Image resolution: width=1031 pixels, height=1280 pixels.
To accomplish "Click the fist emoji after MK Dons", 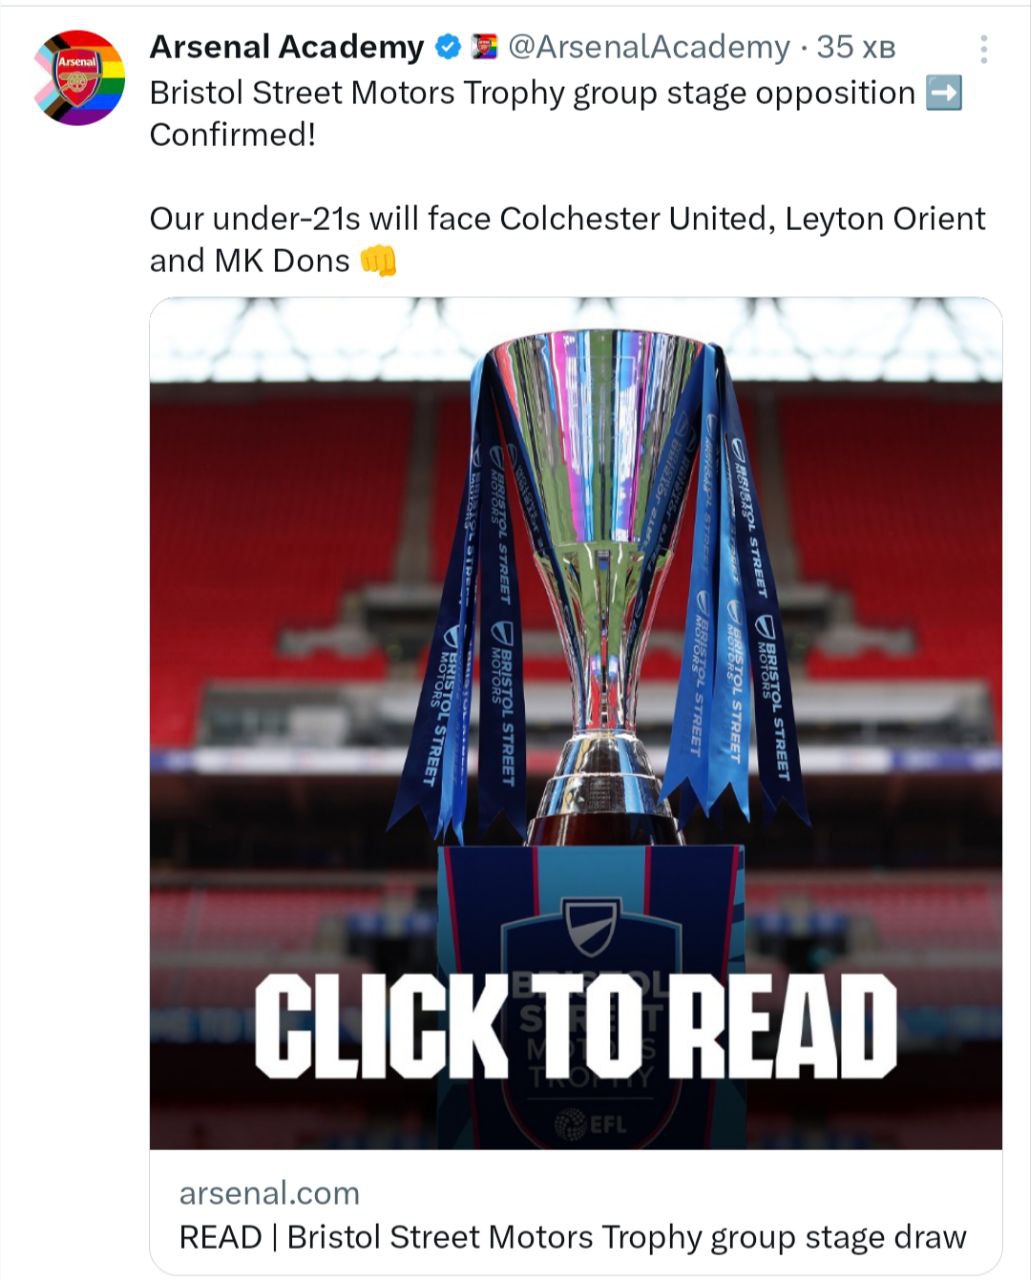I will [378, 261].
